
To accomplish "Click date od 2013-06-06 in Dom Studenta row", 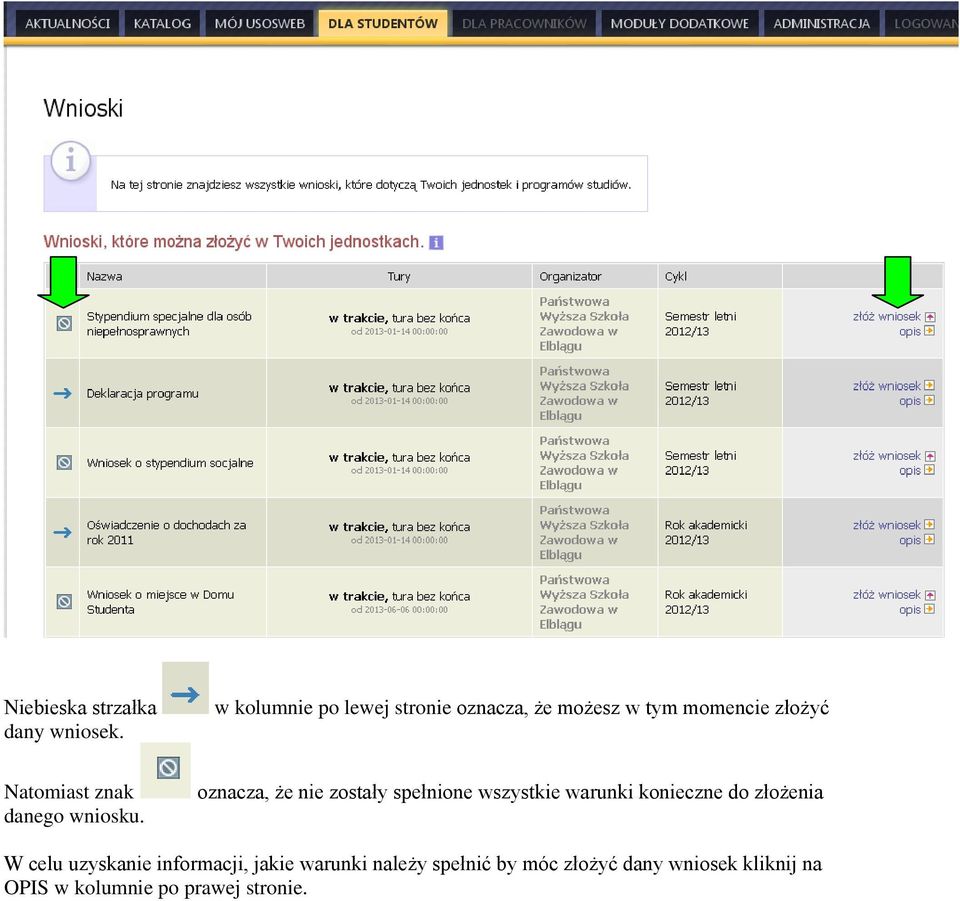I will pyautogui.click(x=399, y=610).
